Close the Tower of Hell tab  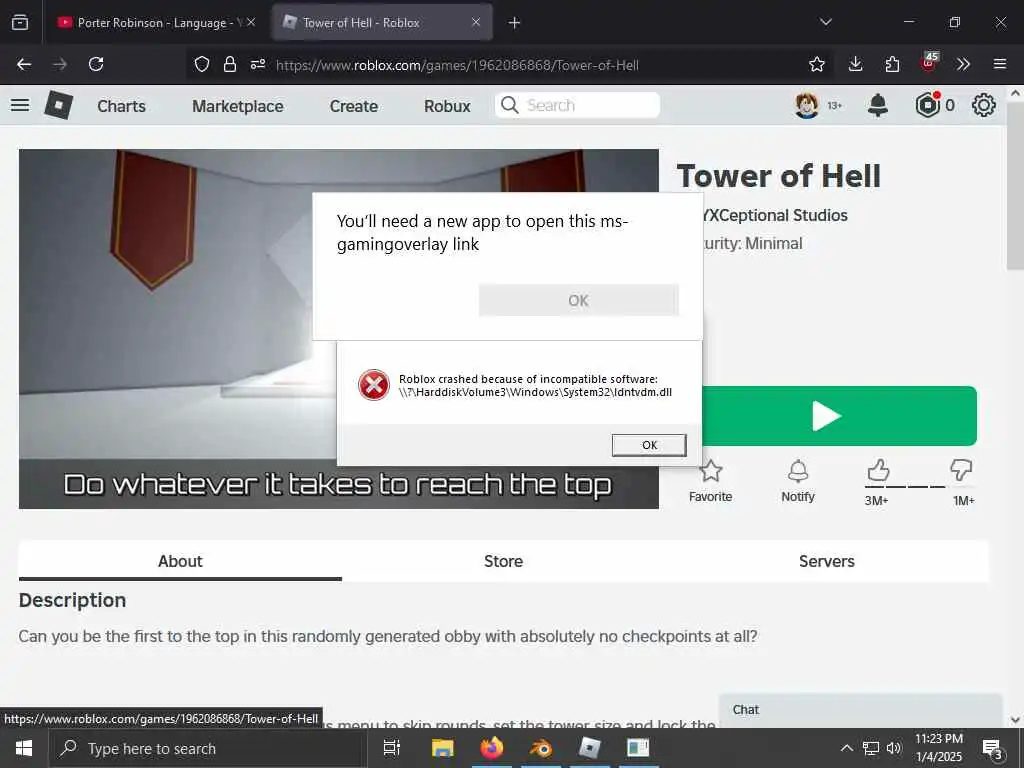(x=476, y=22)
